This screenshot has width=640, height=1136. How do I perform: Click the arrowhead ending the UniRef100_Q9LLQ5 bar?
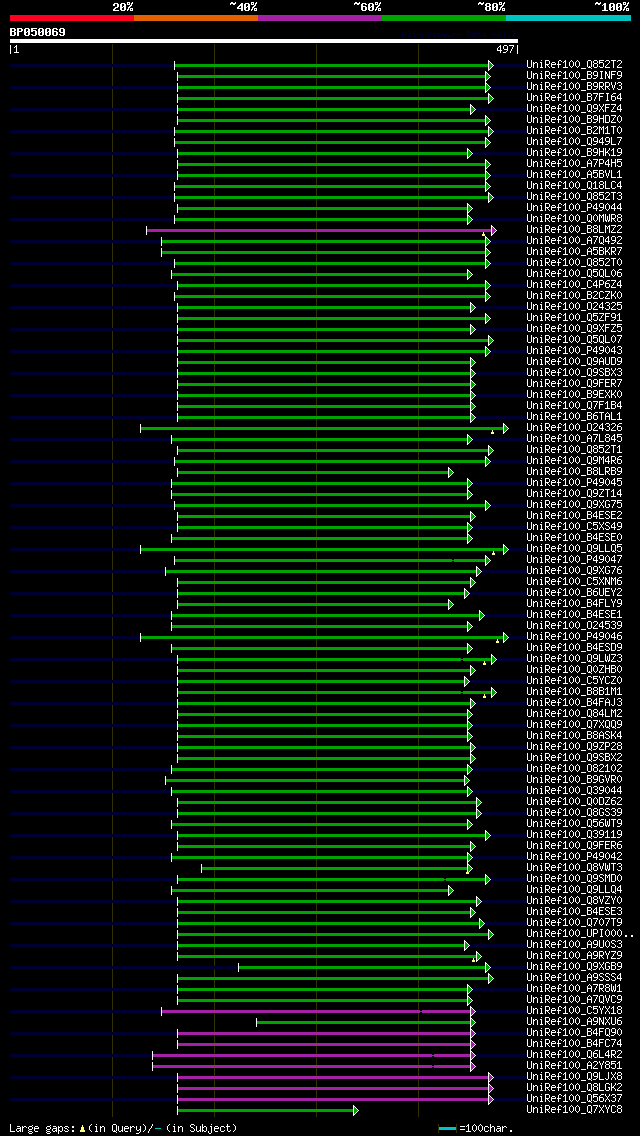(x=506, y=549)
